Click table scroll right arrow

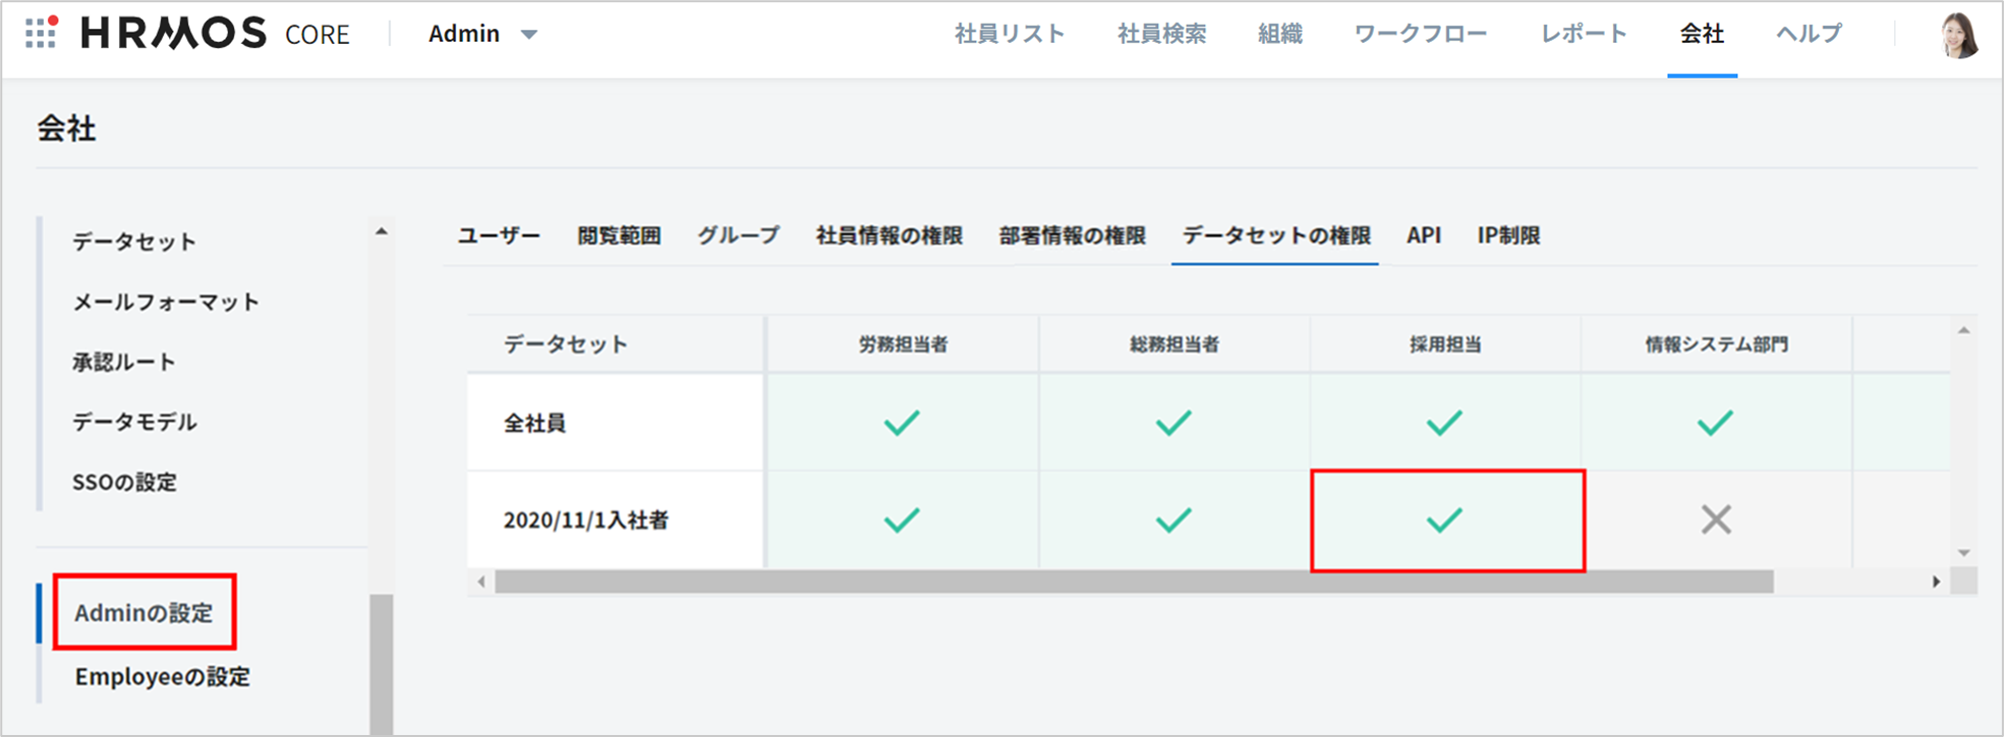[1936, 581]
